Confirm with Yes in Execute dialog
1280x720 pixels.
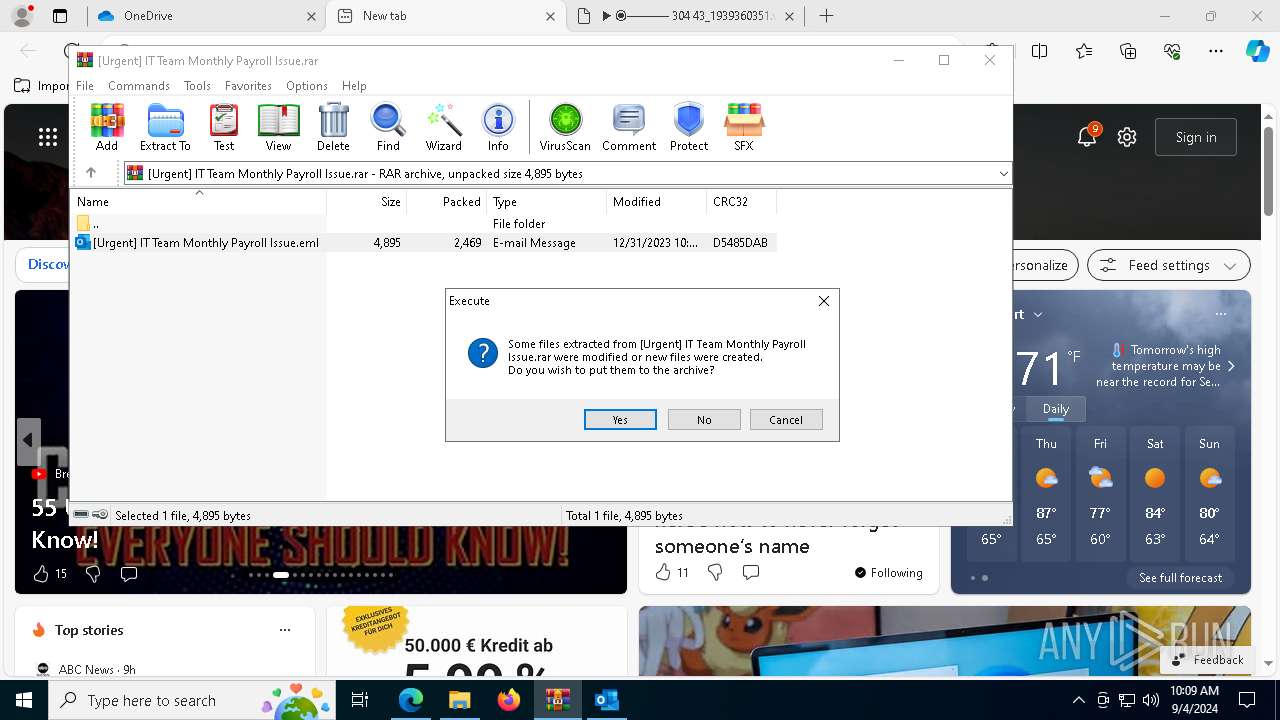tap(620, 420)
